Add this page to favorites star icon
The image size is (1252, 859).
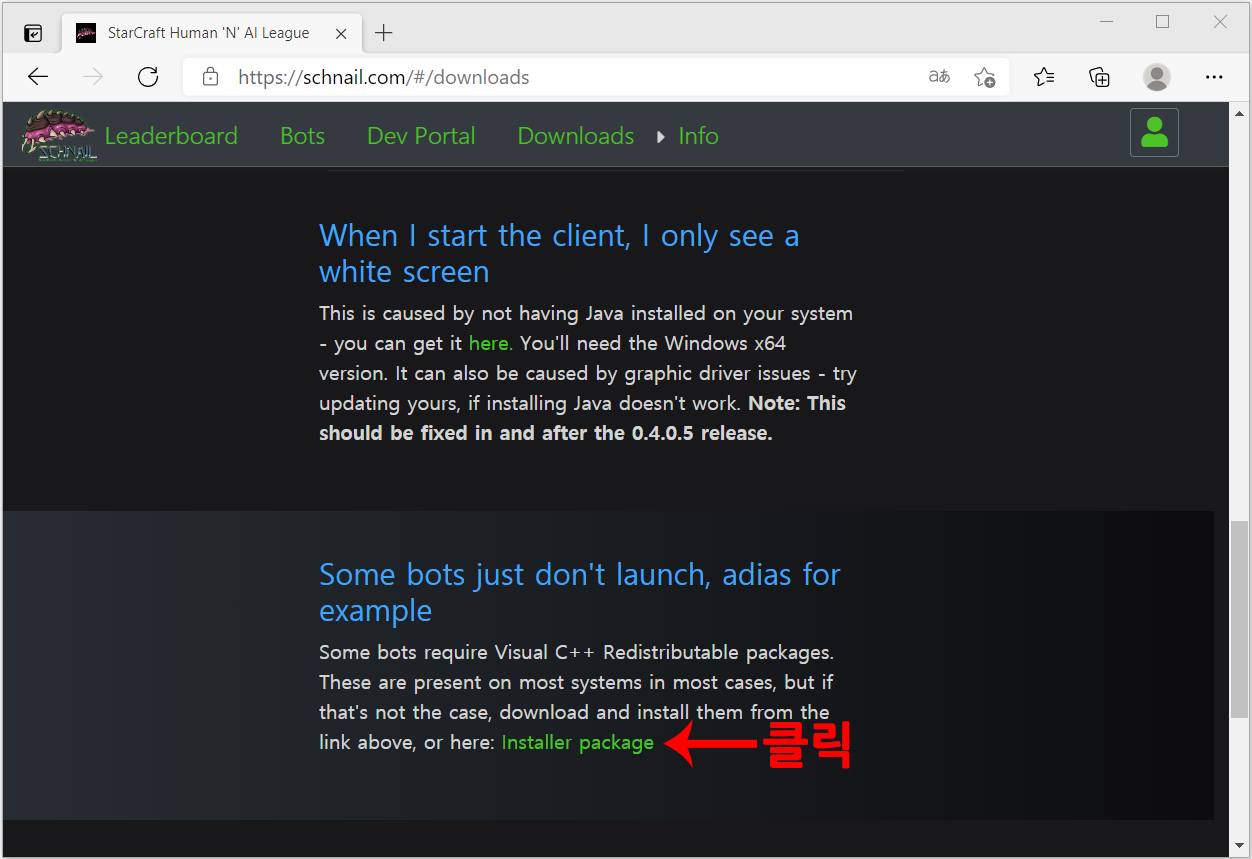(x=985, y=77)
